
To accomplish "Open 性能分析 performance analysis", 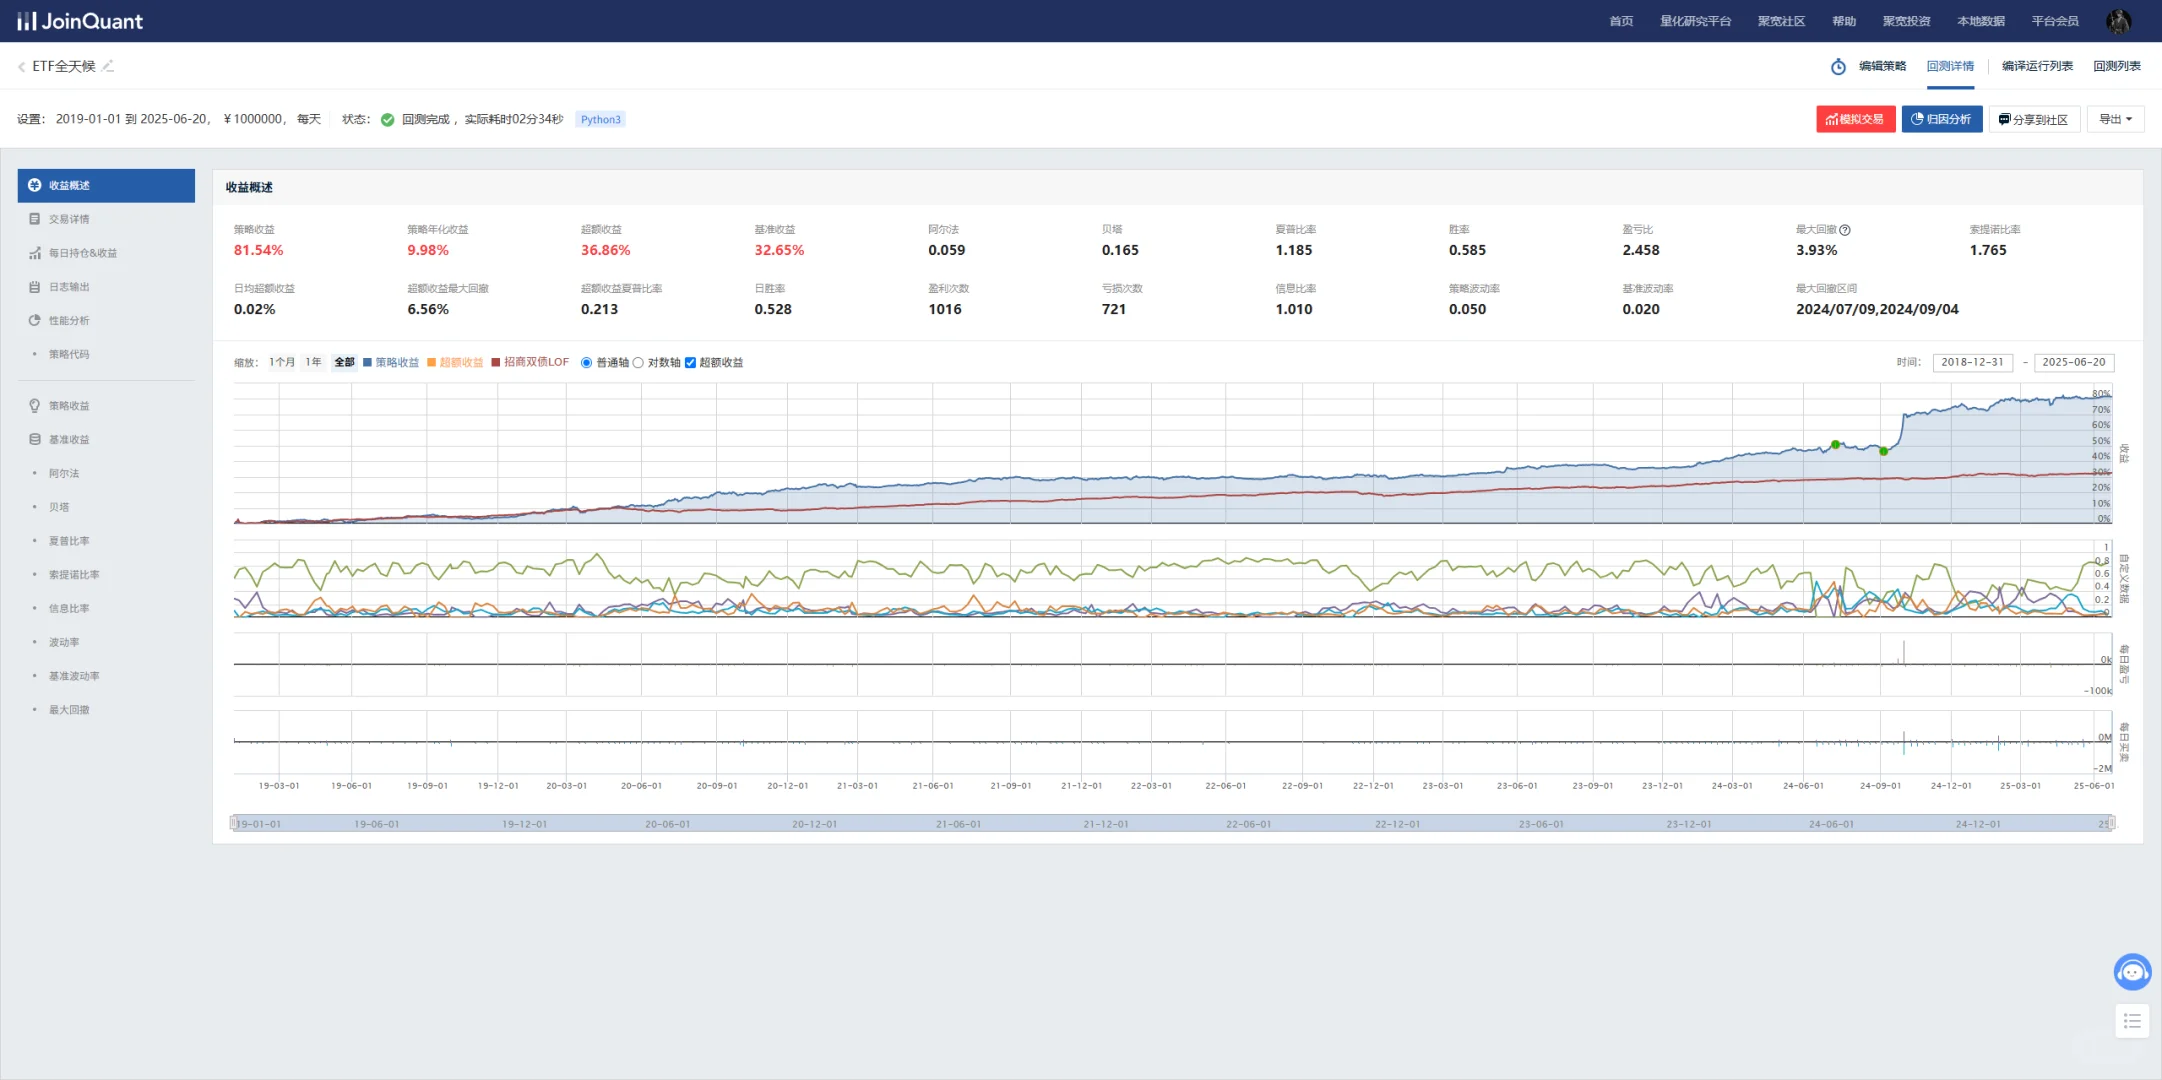I will (68, 321).
